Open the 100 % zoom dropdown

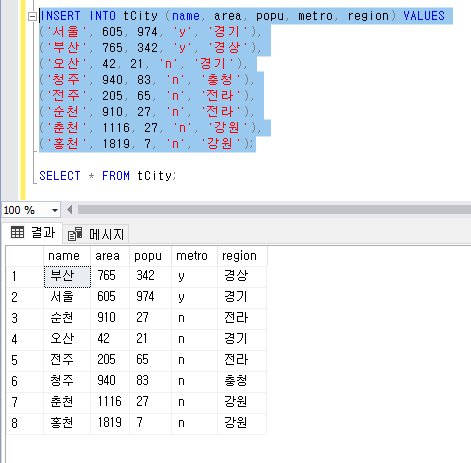(55, 210)
